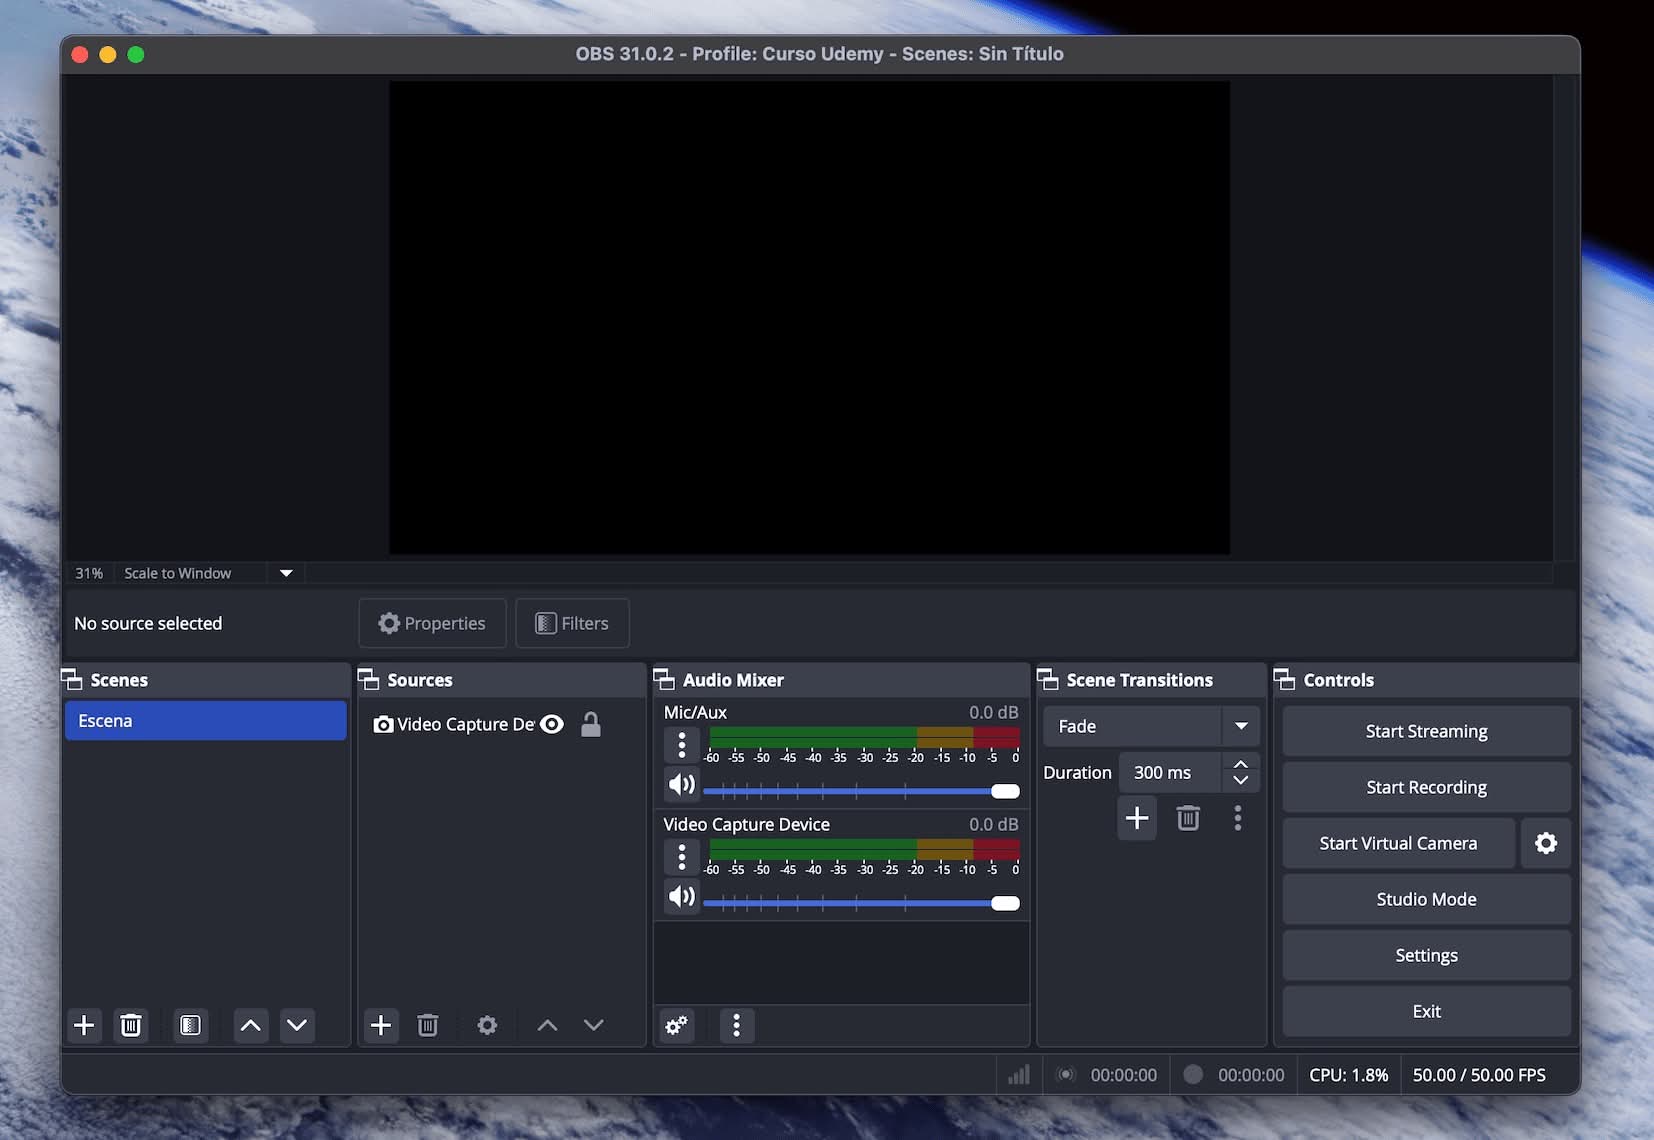Screen dimensions: 1654x1140
Task: Click Sources dock float icon
Action: point(369,680)
